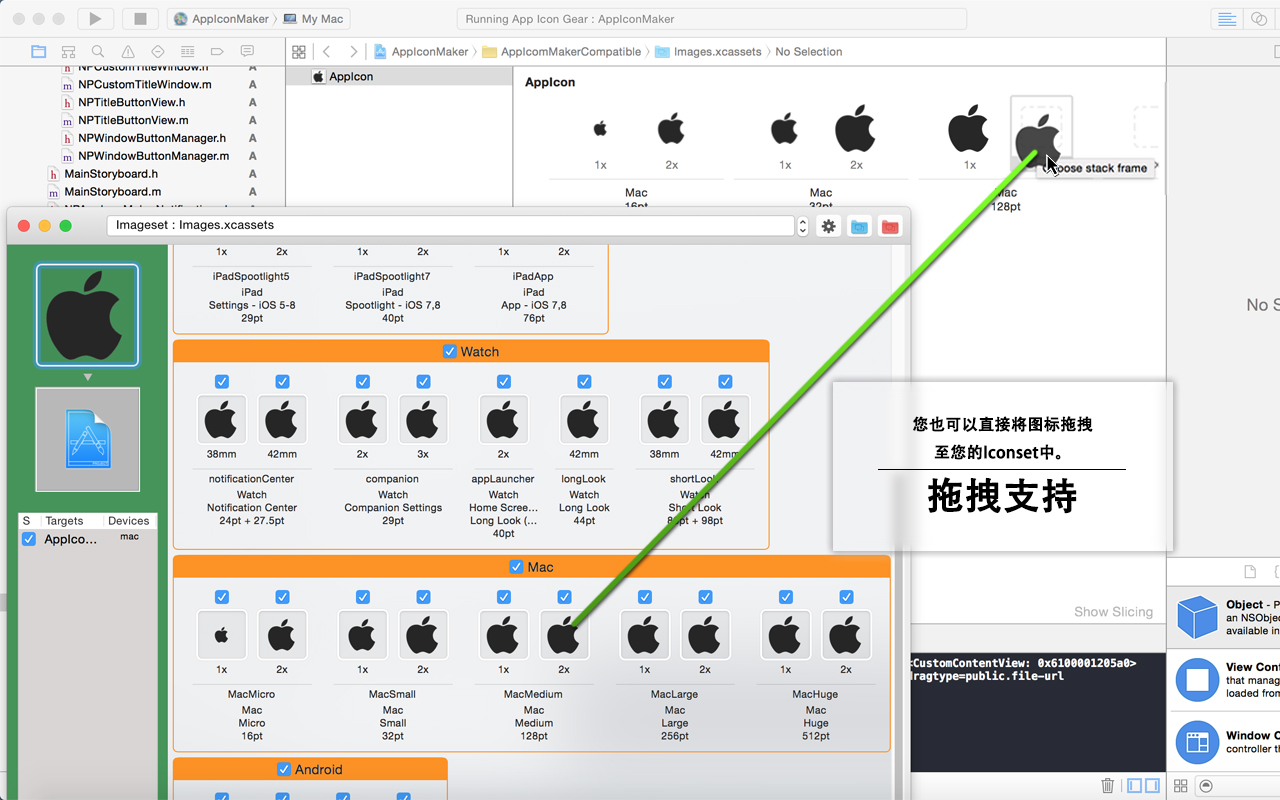Click the AppIconMaker project breadcrumb
1280x800 pixels.
point(421,52)
